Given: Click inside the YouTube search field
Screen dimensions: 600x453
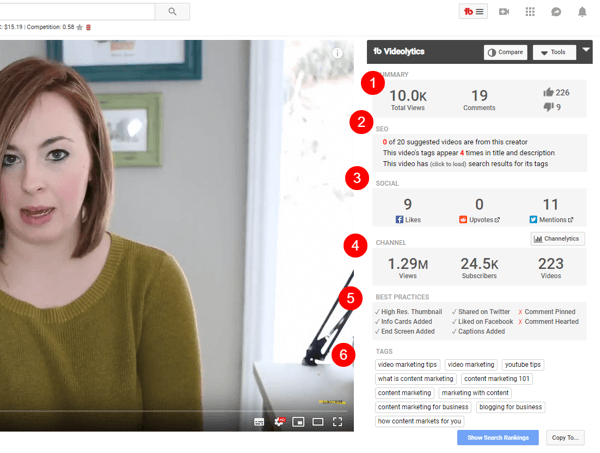Looking at the screenshot, I should click(x=75, y=12).
